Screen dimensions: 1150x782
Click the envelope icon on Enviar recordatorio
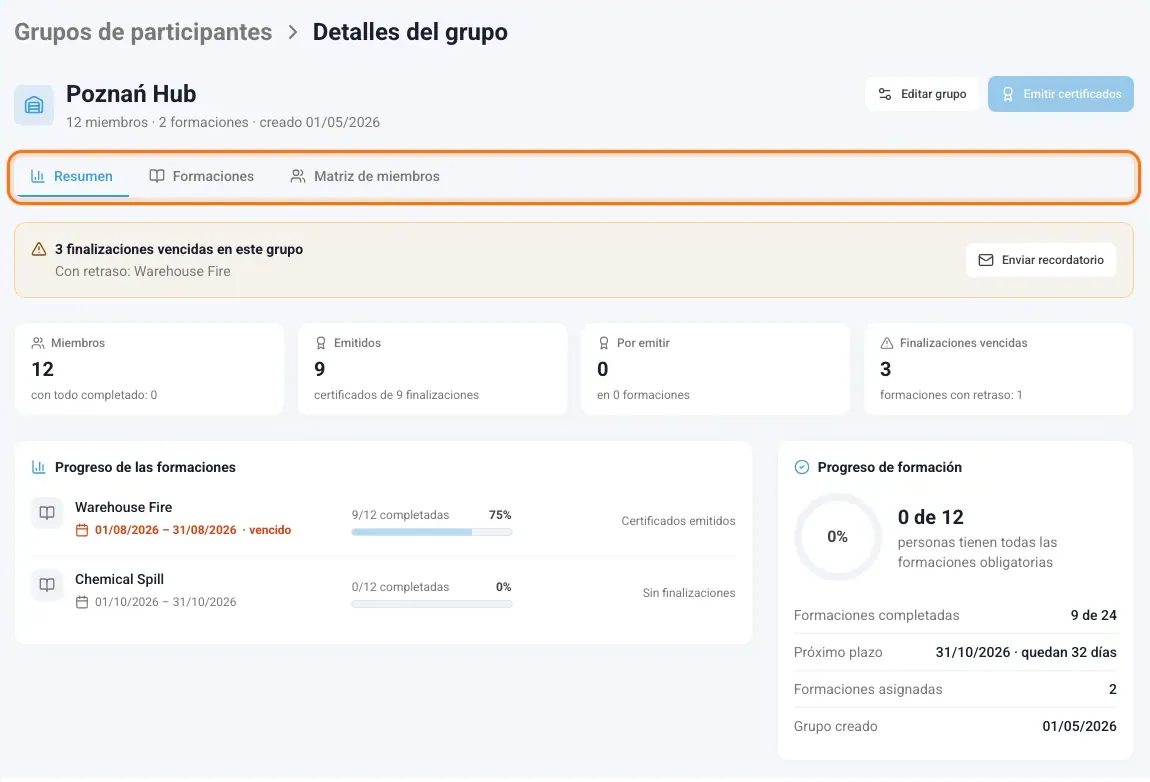click(986, 260)
